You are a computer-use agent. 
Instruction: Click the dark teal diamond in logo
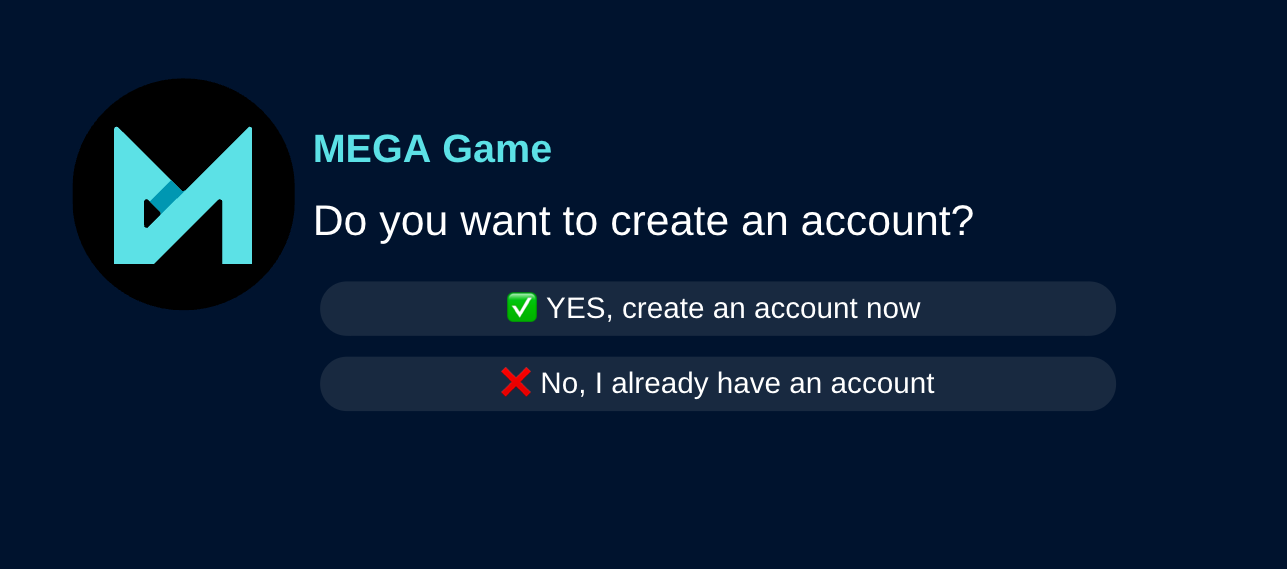167,196
